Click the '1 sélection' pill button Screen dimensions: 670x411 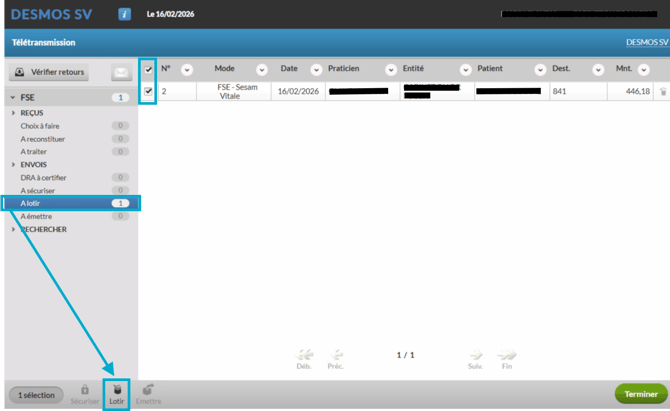34,394
